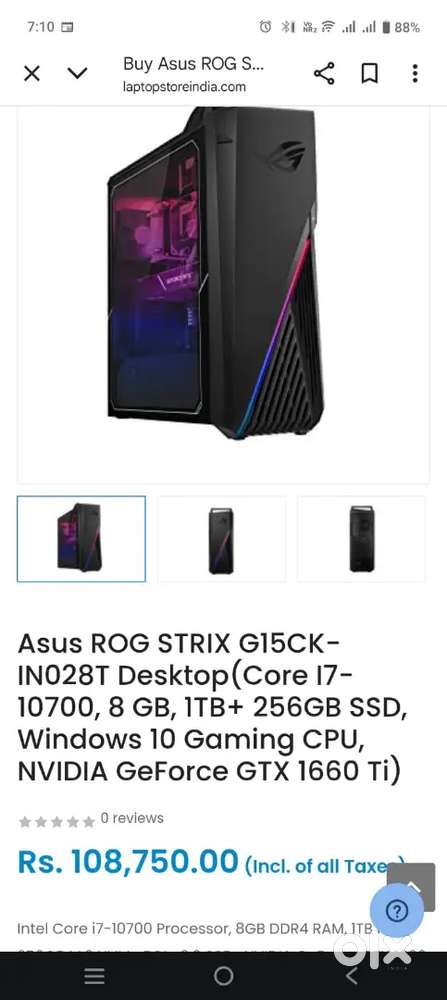Tap the 'Buy Asus ROG S...' page title
Image resolution: width=447 pixels, height=1000 pixels.
click(193, 64)
